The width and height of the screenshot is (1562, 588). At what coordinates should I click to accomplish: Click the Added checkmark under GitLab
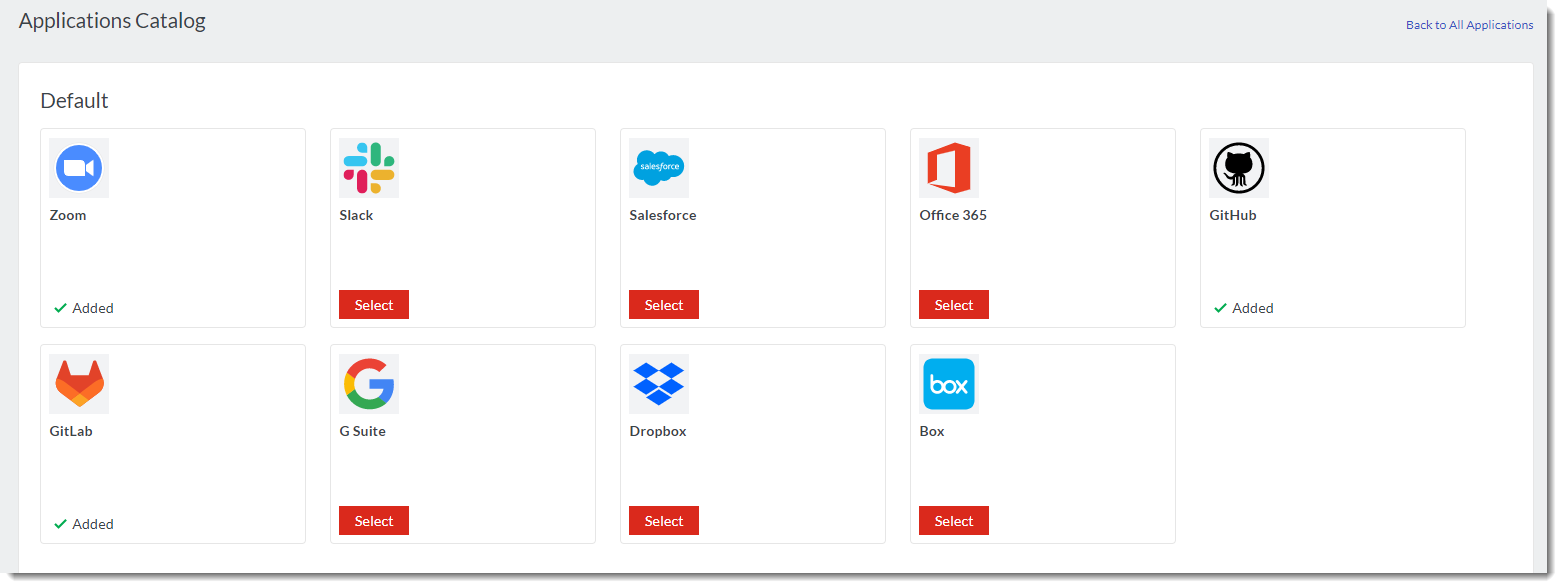61,524
